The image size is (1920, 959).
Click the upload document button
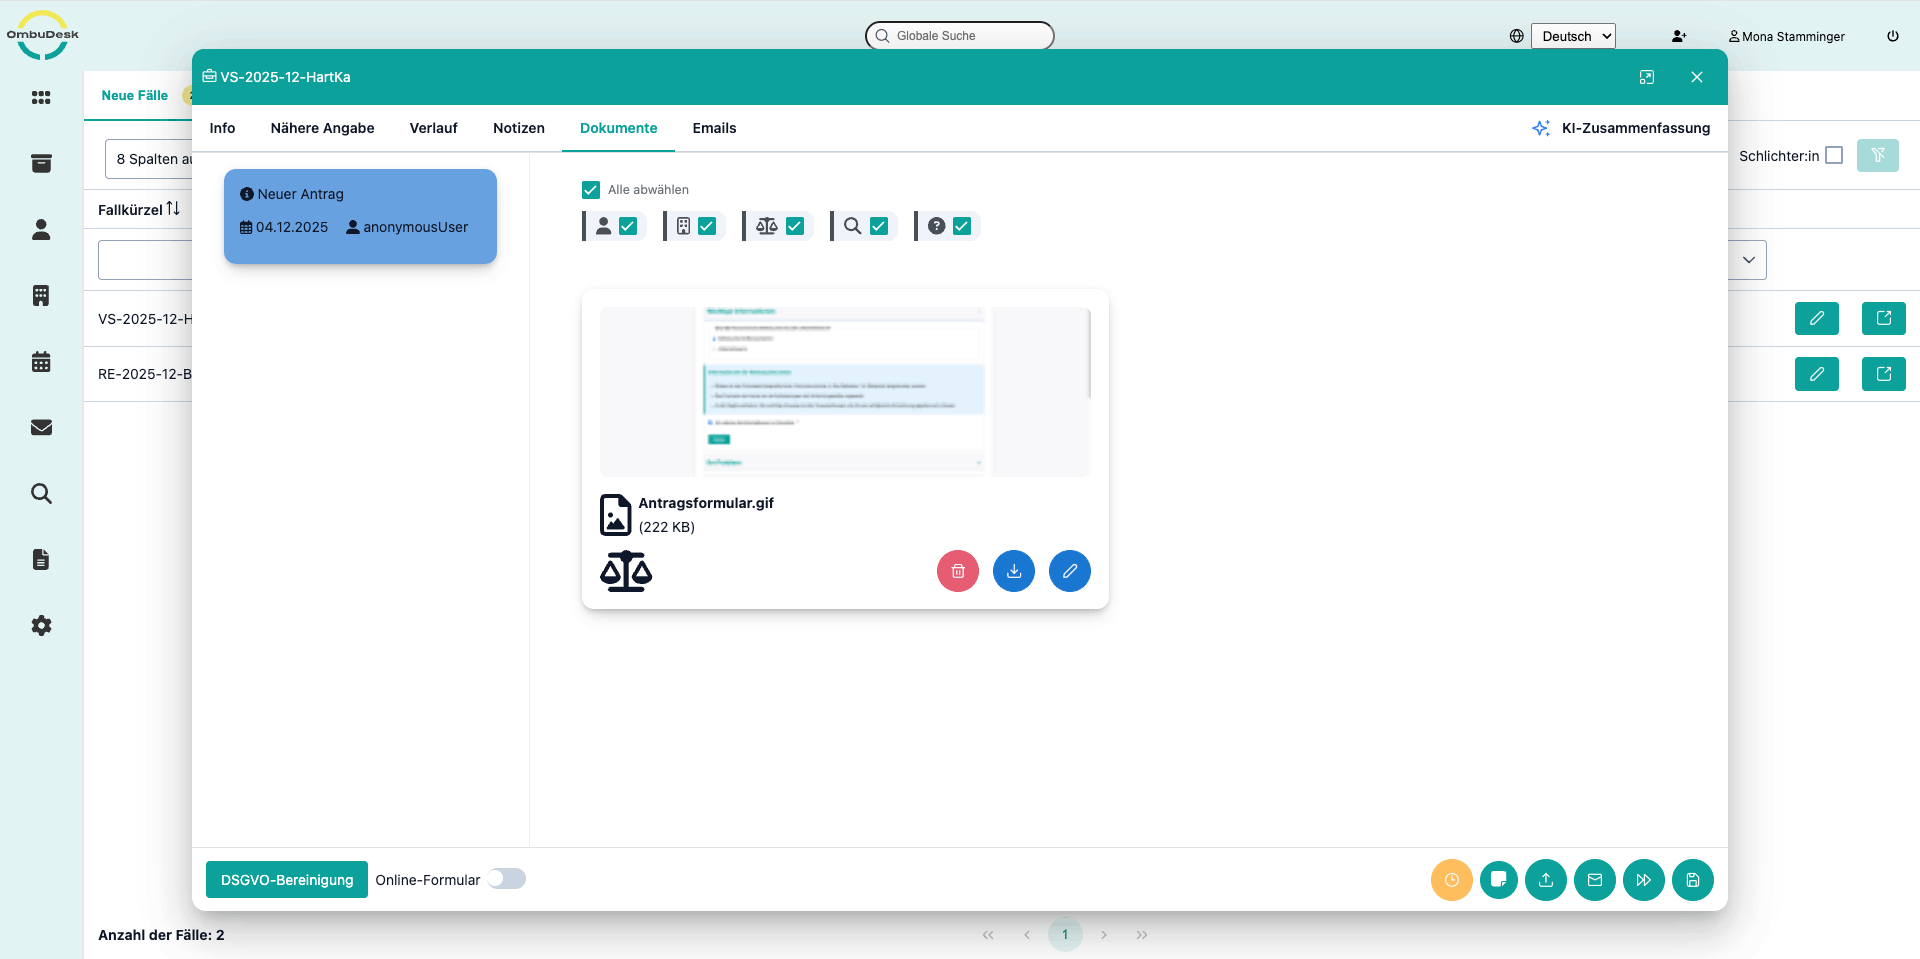pos(1545,880)
